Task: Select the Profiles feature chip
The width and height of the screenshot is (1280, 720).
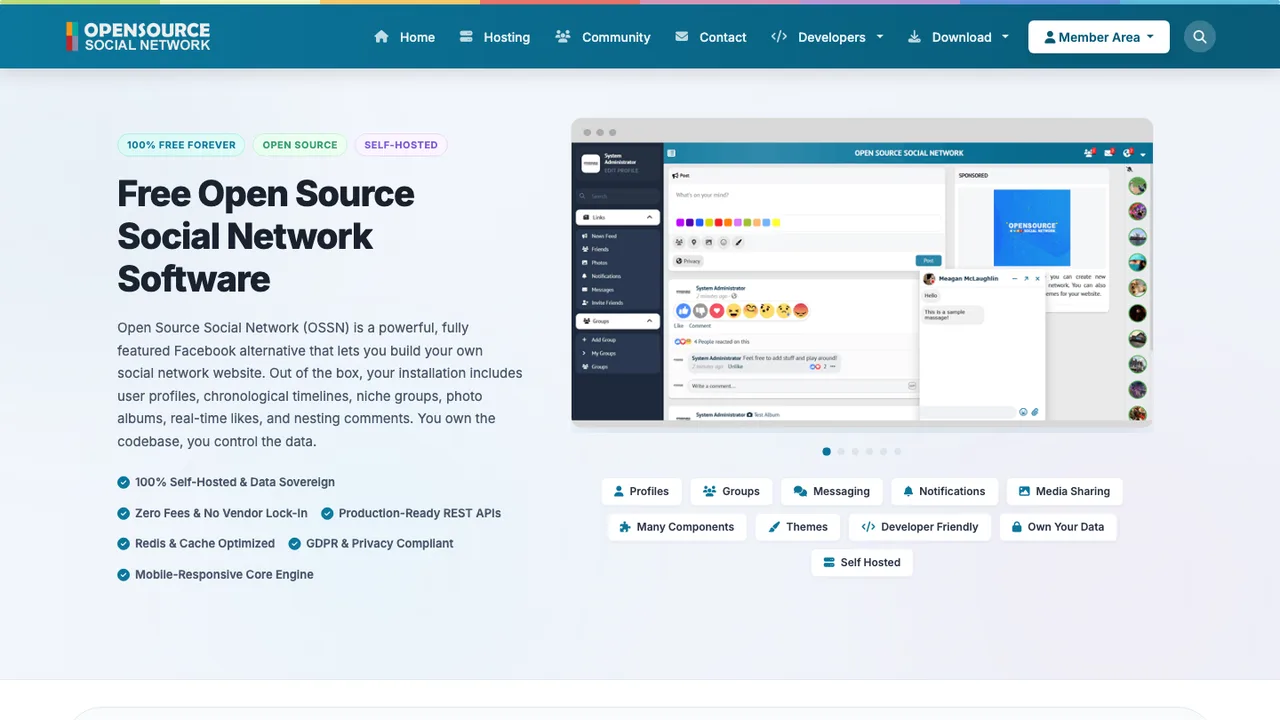Action: pos(641,491)
